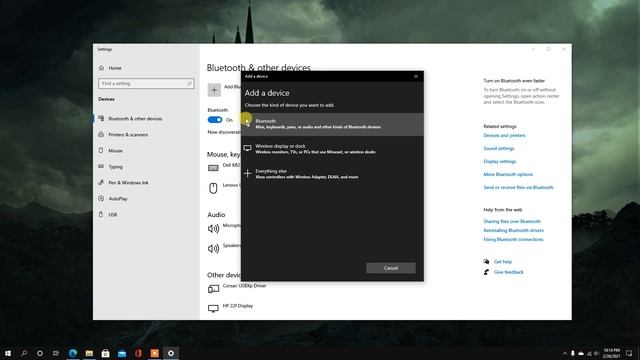Image resolution: width=640 pixels, height=360 pixels.
Task: Launch Microsoft Edge from the taskbar
Action: pos(73,353)
